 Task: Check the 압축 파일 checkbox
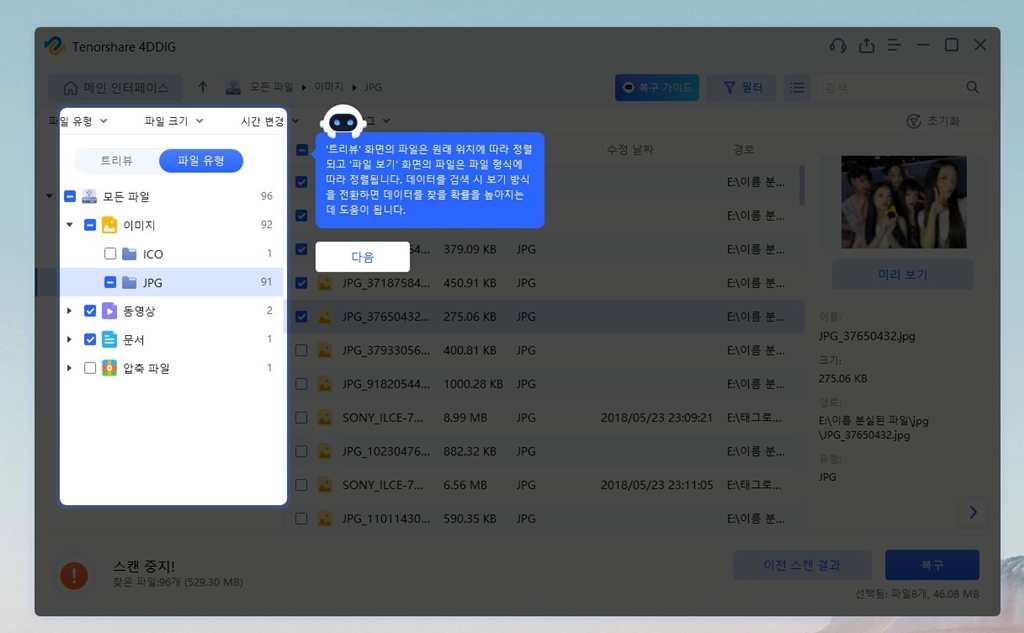click(90, 368)
